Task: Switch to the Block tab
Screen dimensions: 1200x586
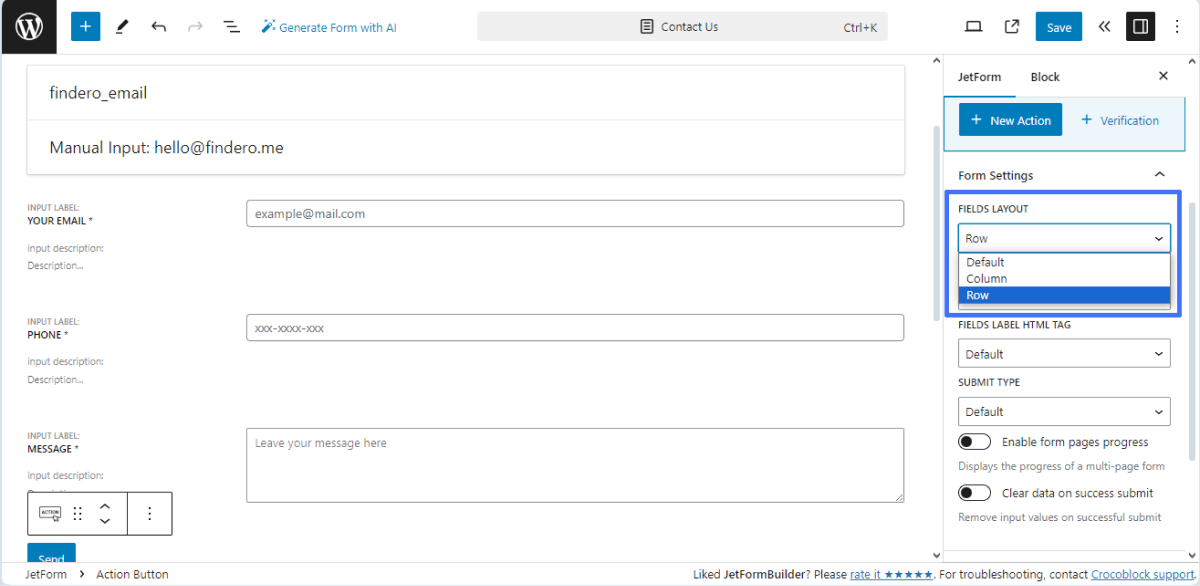Action: (1045, 76)
